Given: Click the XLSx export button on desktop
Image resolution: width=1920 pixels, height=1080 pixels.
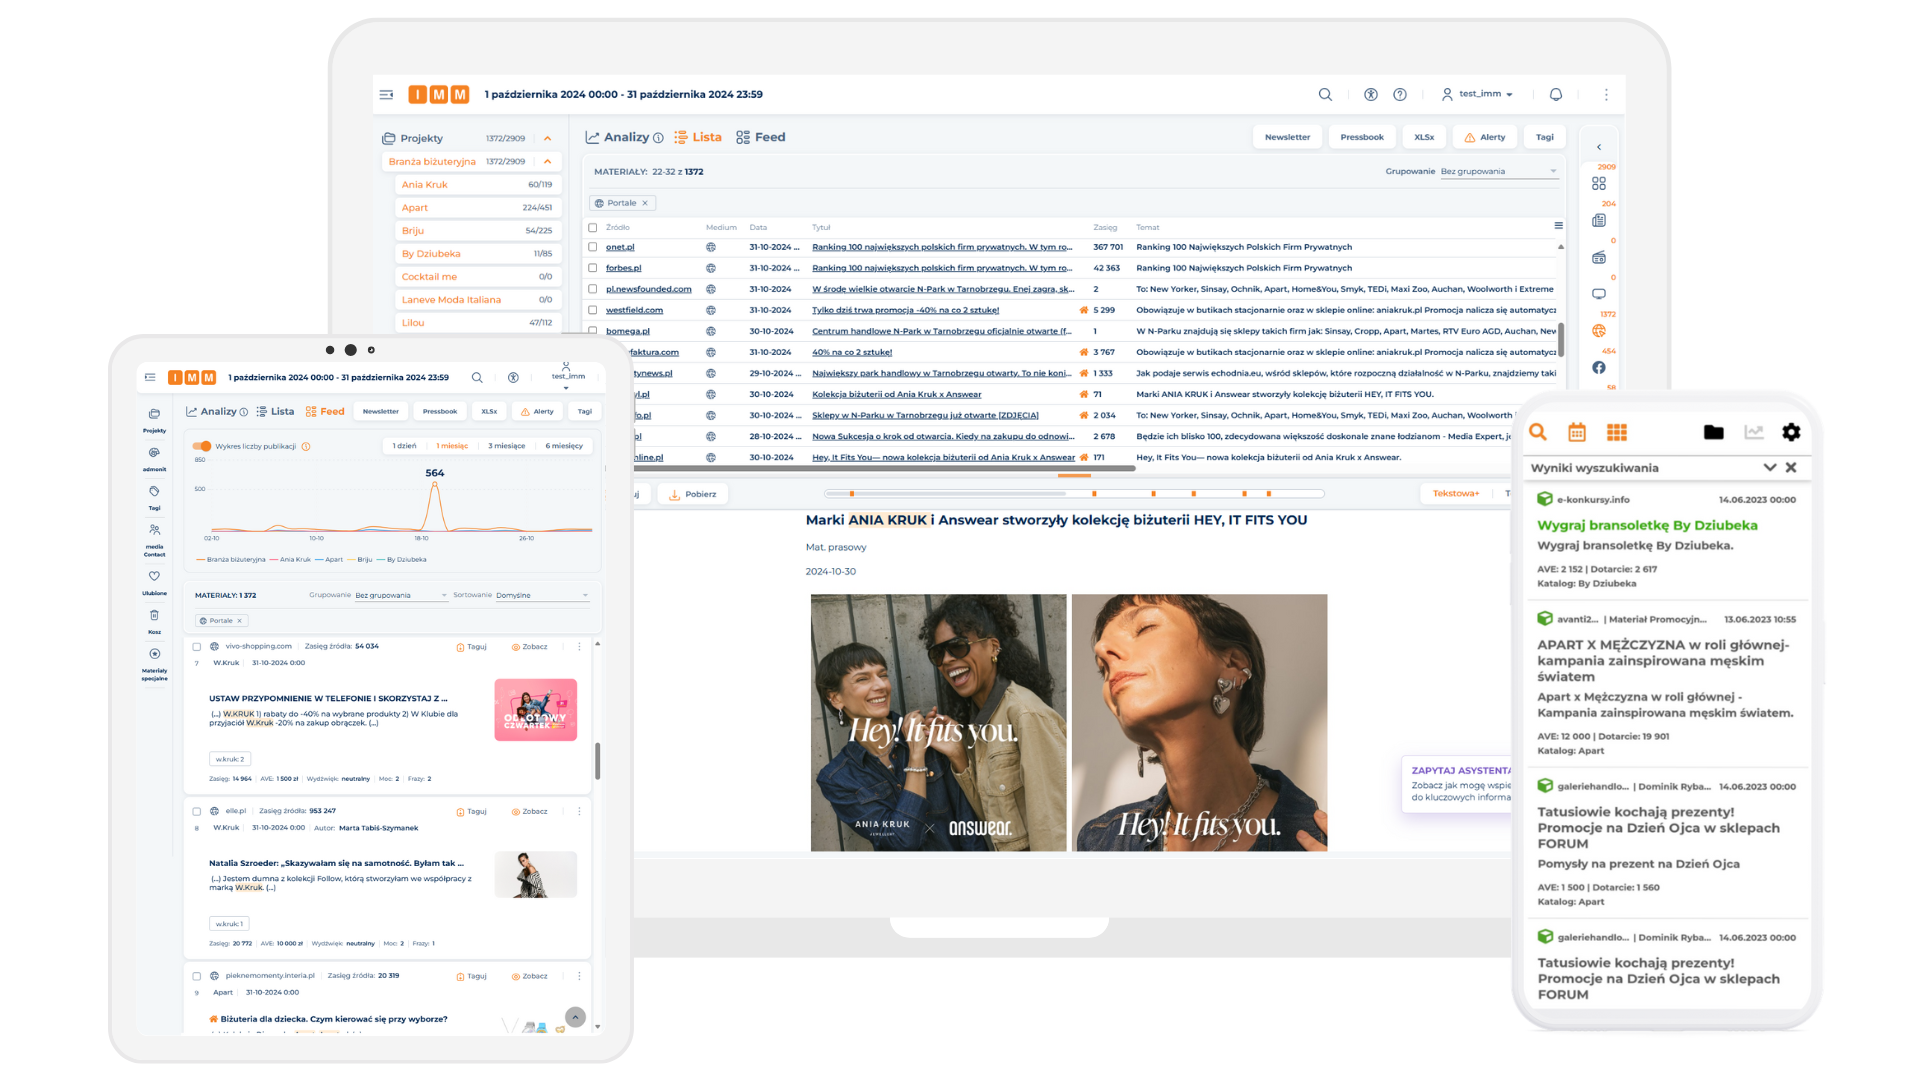Looking at the screenshot, I should (x=1424, y=137).
